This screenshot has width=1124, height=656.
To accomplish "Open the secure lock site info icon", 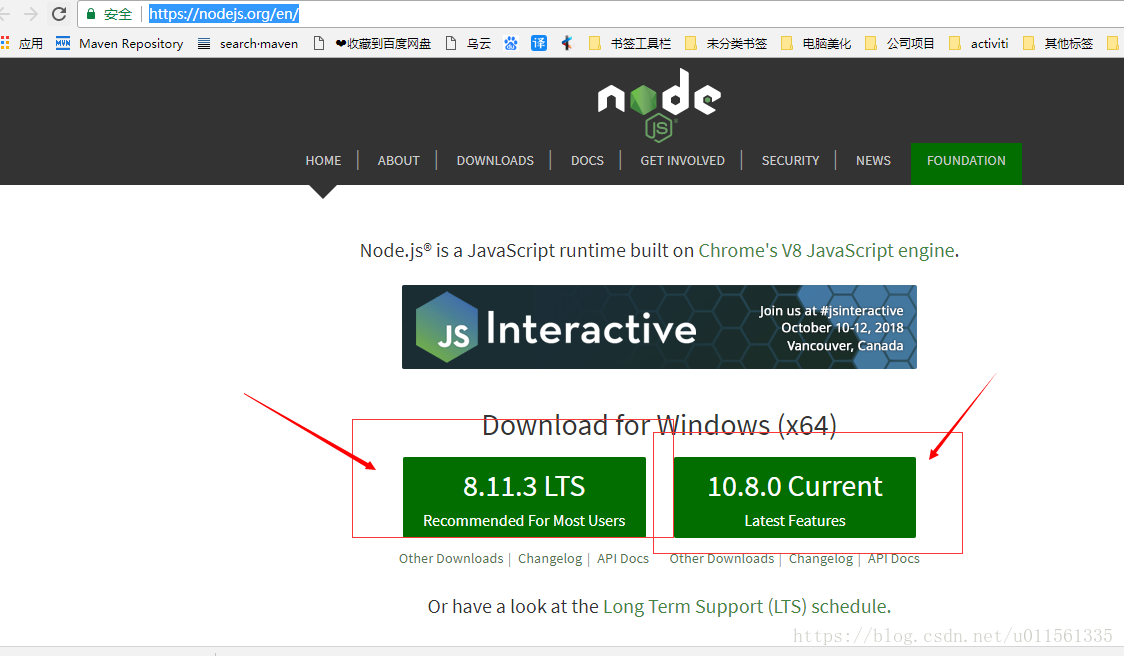I will tap(91, 14).
